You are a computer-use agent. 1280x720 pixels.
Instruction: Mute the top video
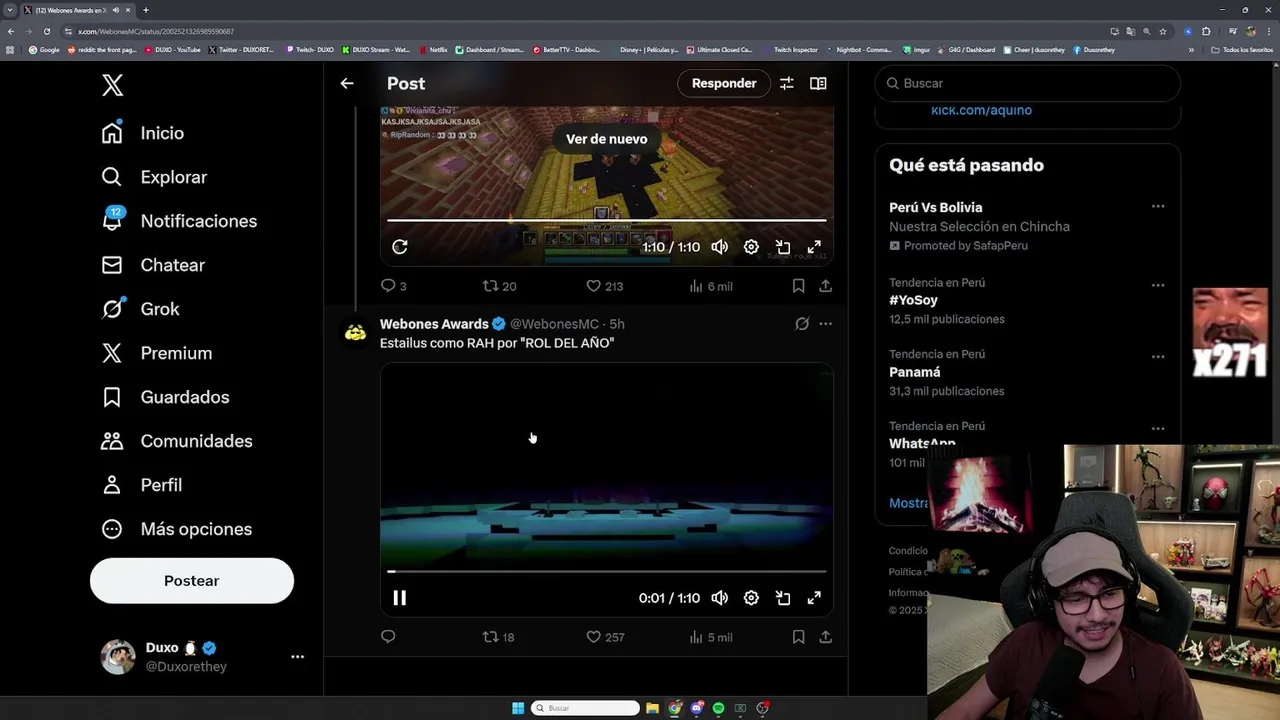pyautogui.click(x=720, y=247)
